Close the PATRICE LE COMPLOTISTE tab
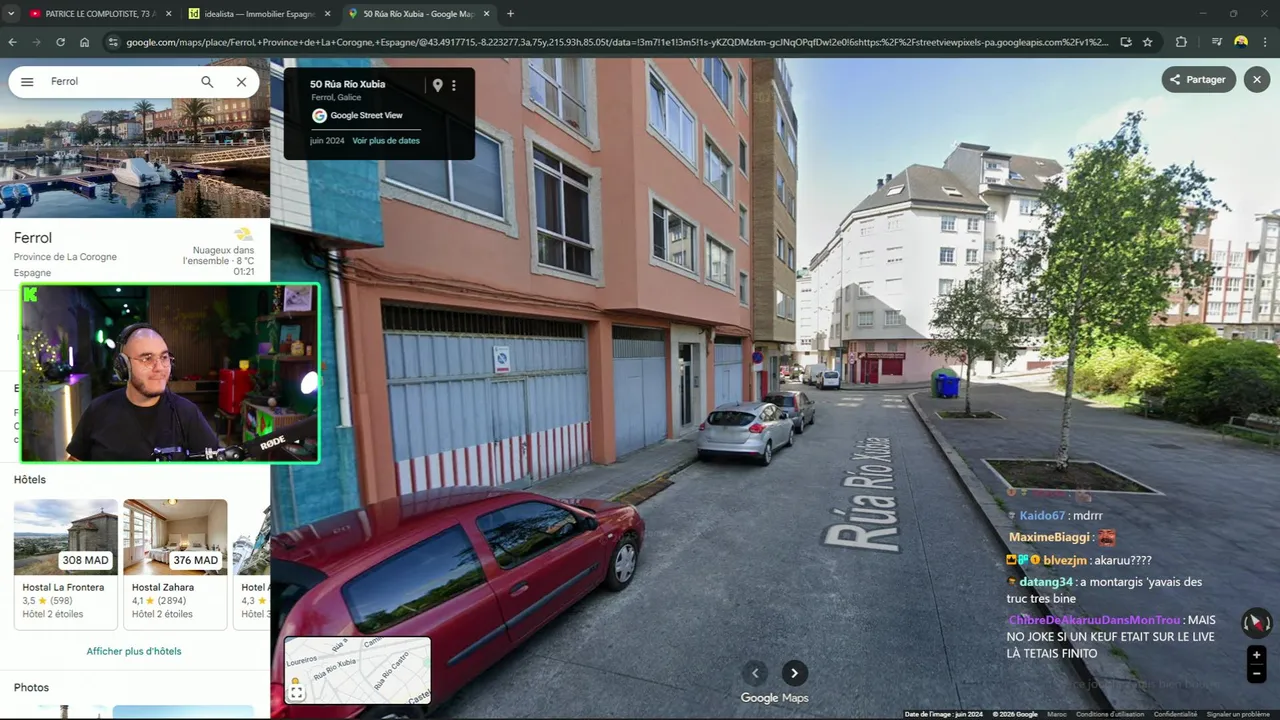Viewport: 1280px width, 720px height. 167,14
